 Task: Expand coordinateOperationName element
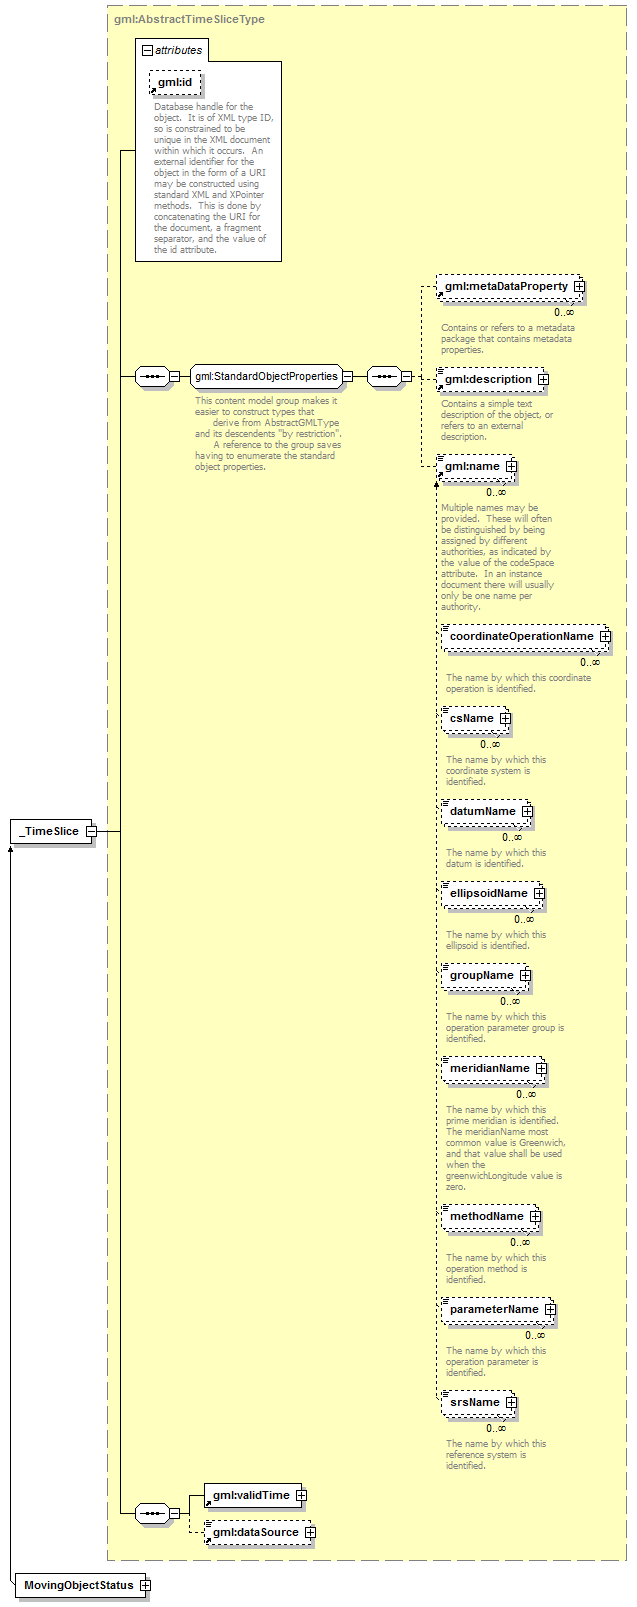605,637
